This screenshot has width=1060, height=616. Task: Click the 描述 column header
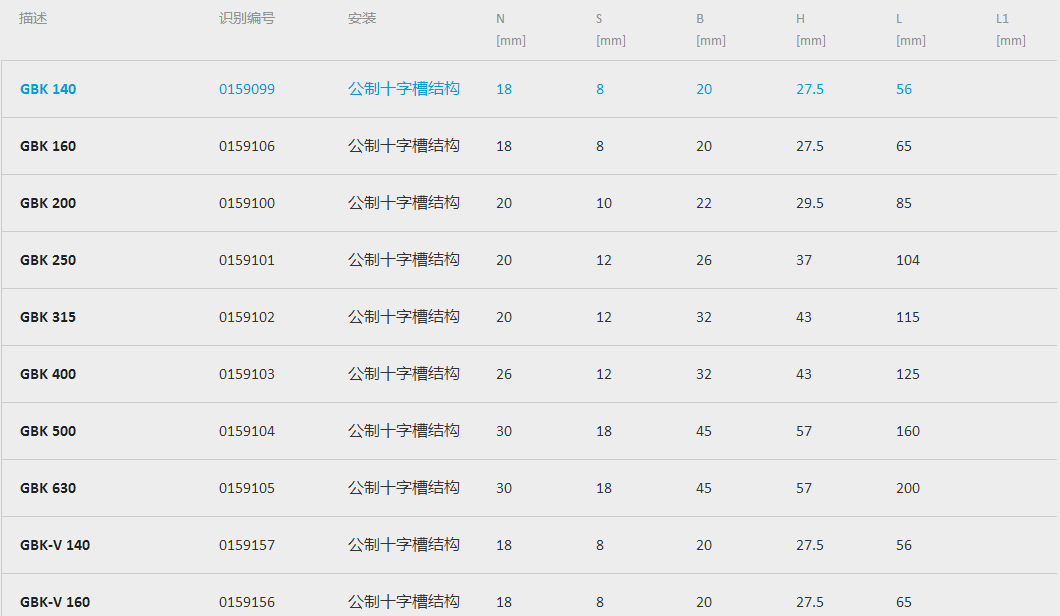(33, 18)
